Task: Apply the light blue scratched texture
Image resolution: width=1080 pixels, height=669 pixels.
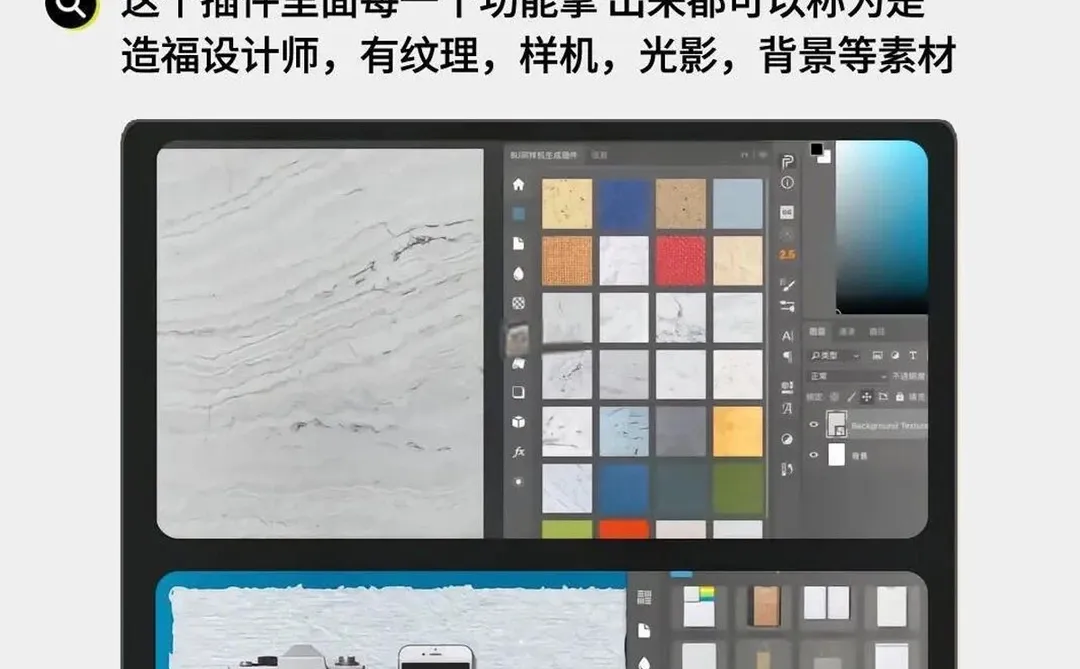Action: pos(624,431)
